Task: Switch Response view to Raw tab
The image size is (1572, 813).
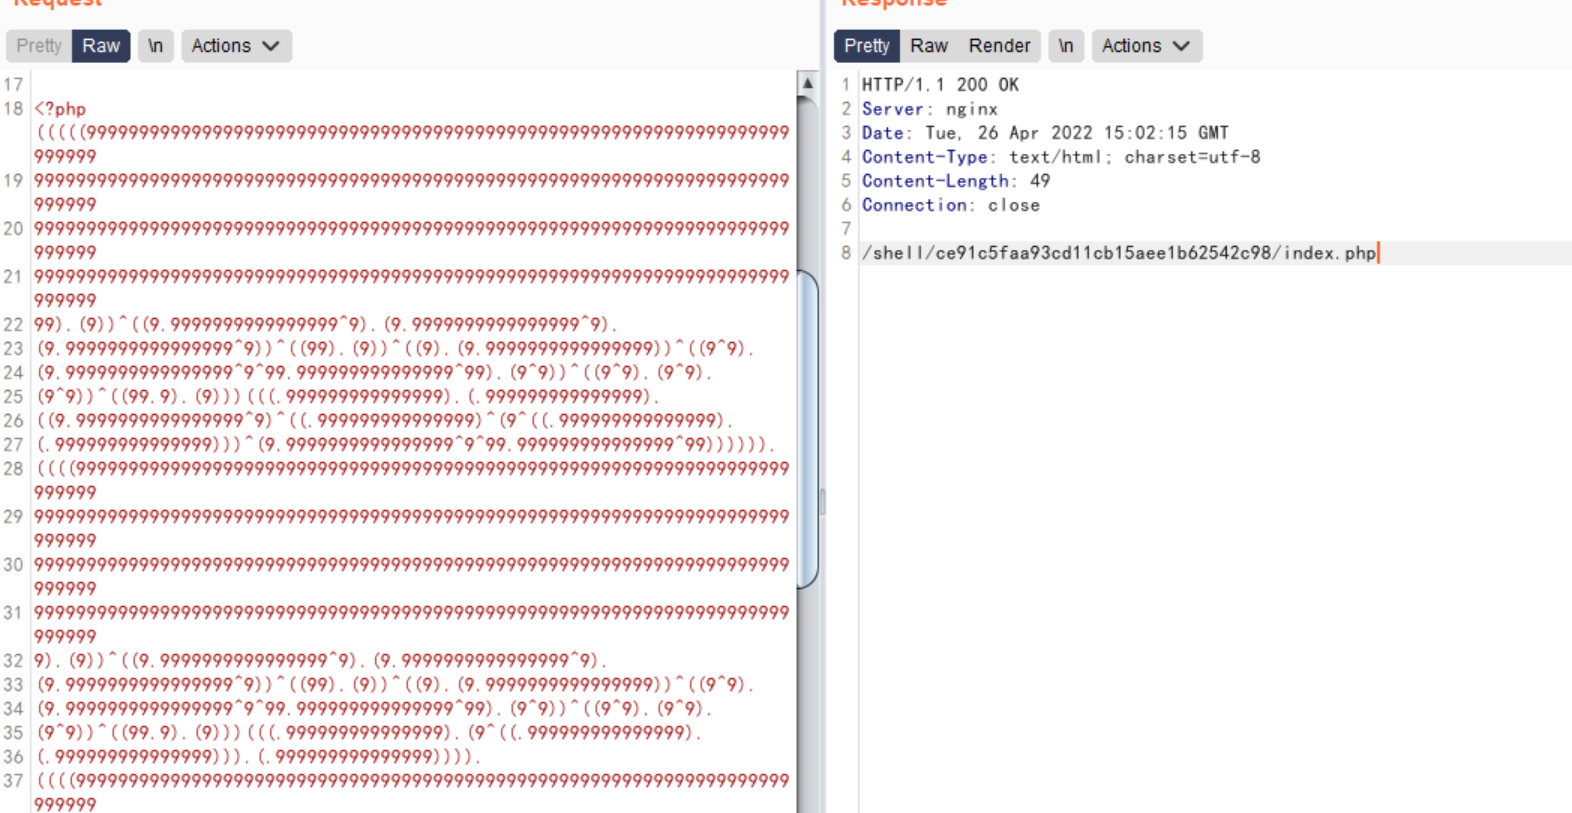Action: 929,46
